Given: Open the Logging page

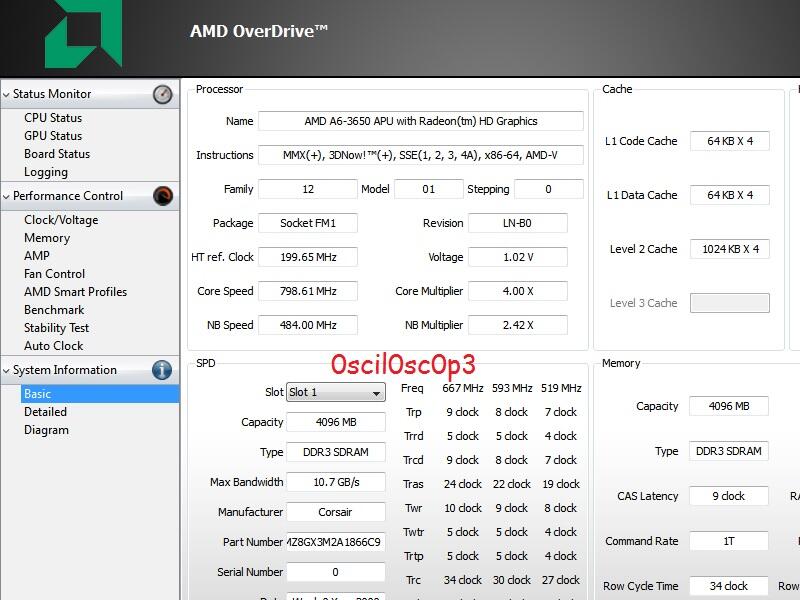Looking at the screenshot, I should pyautogui.click(x=46, y=172).
